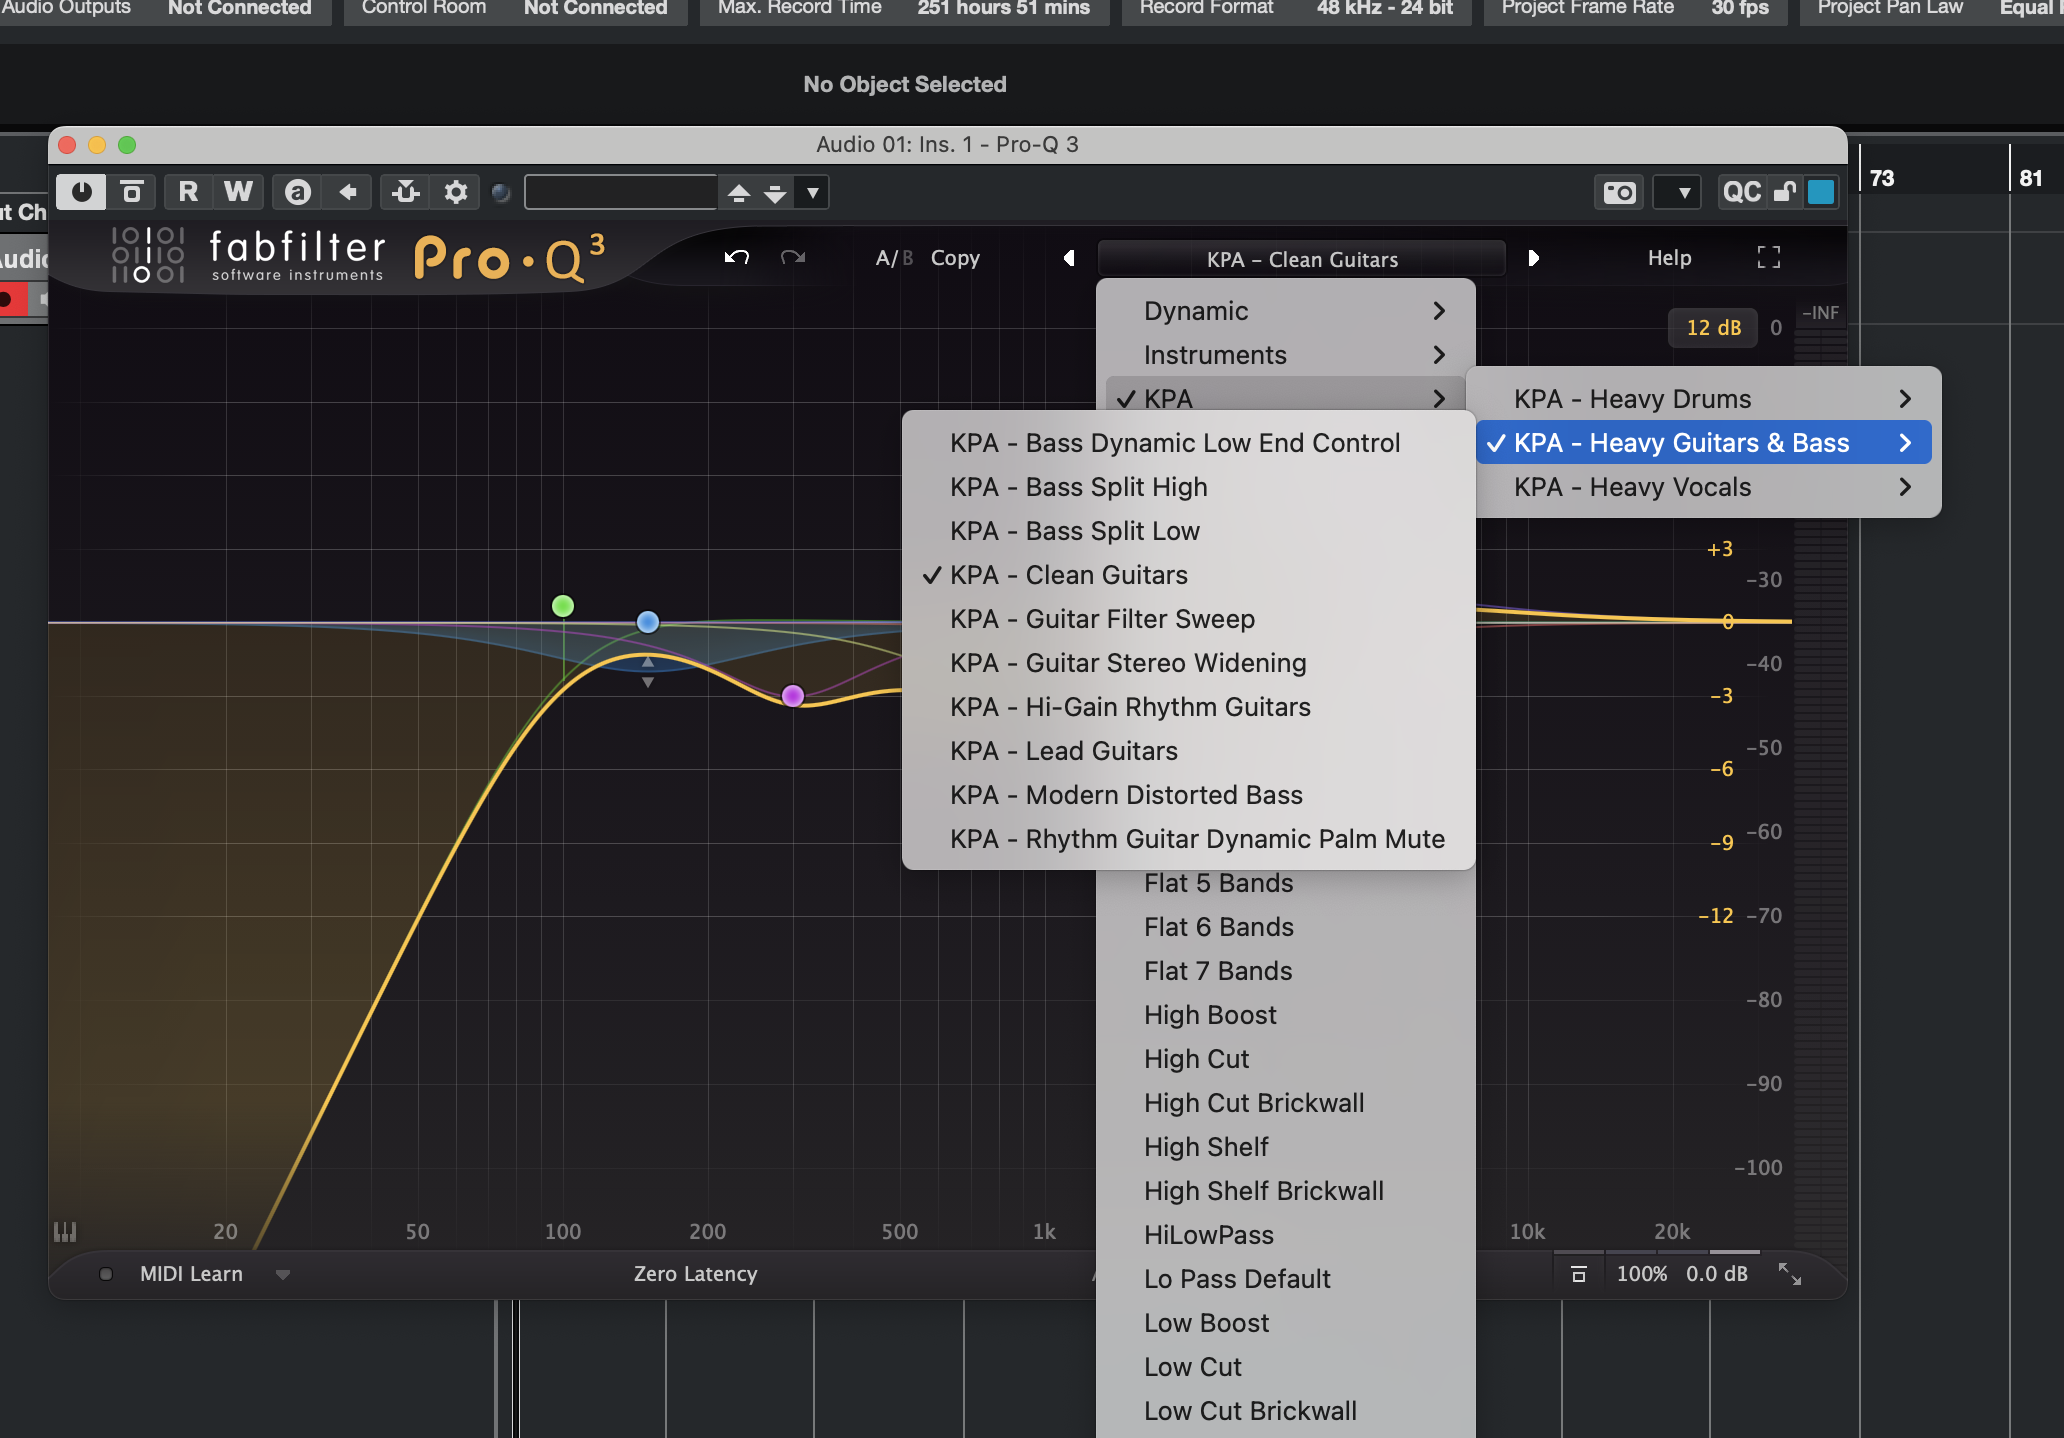The height and width of the screenshot is (1438, 2064).
Task: Toggle MIDI Learn at the bottom
Action: click(190, 1273)
